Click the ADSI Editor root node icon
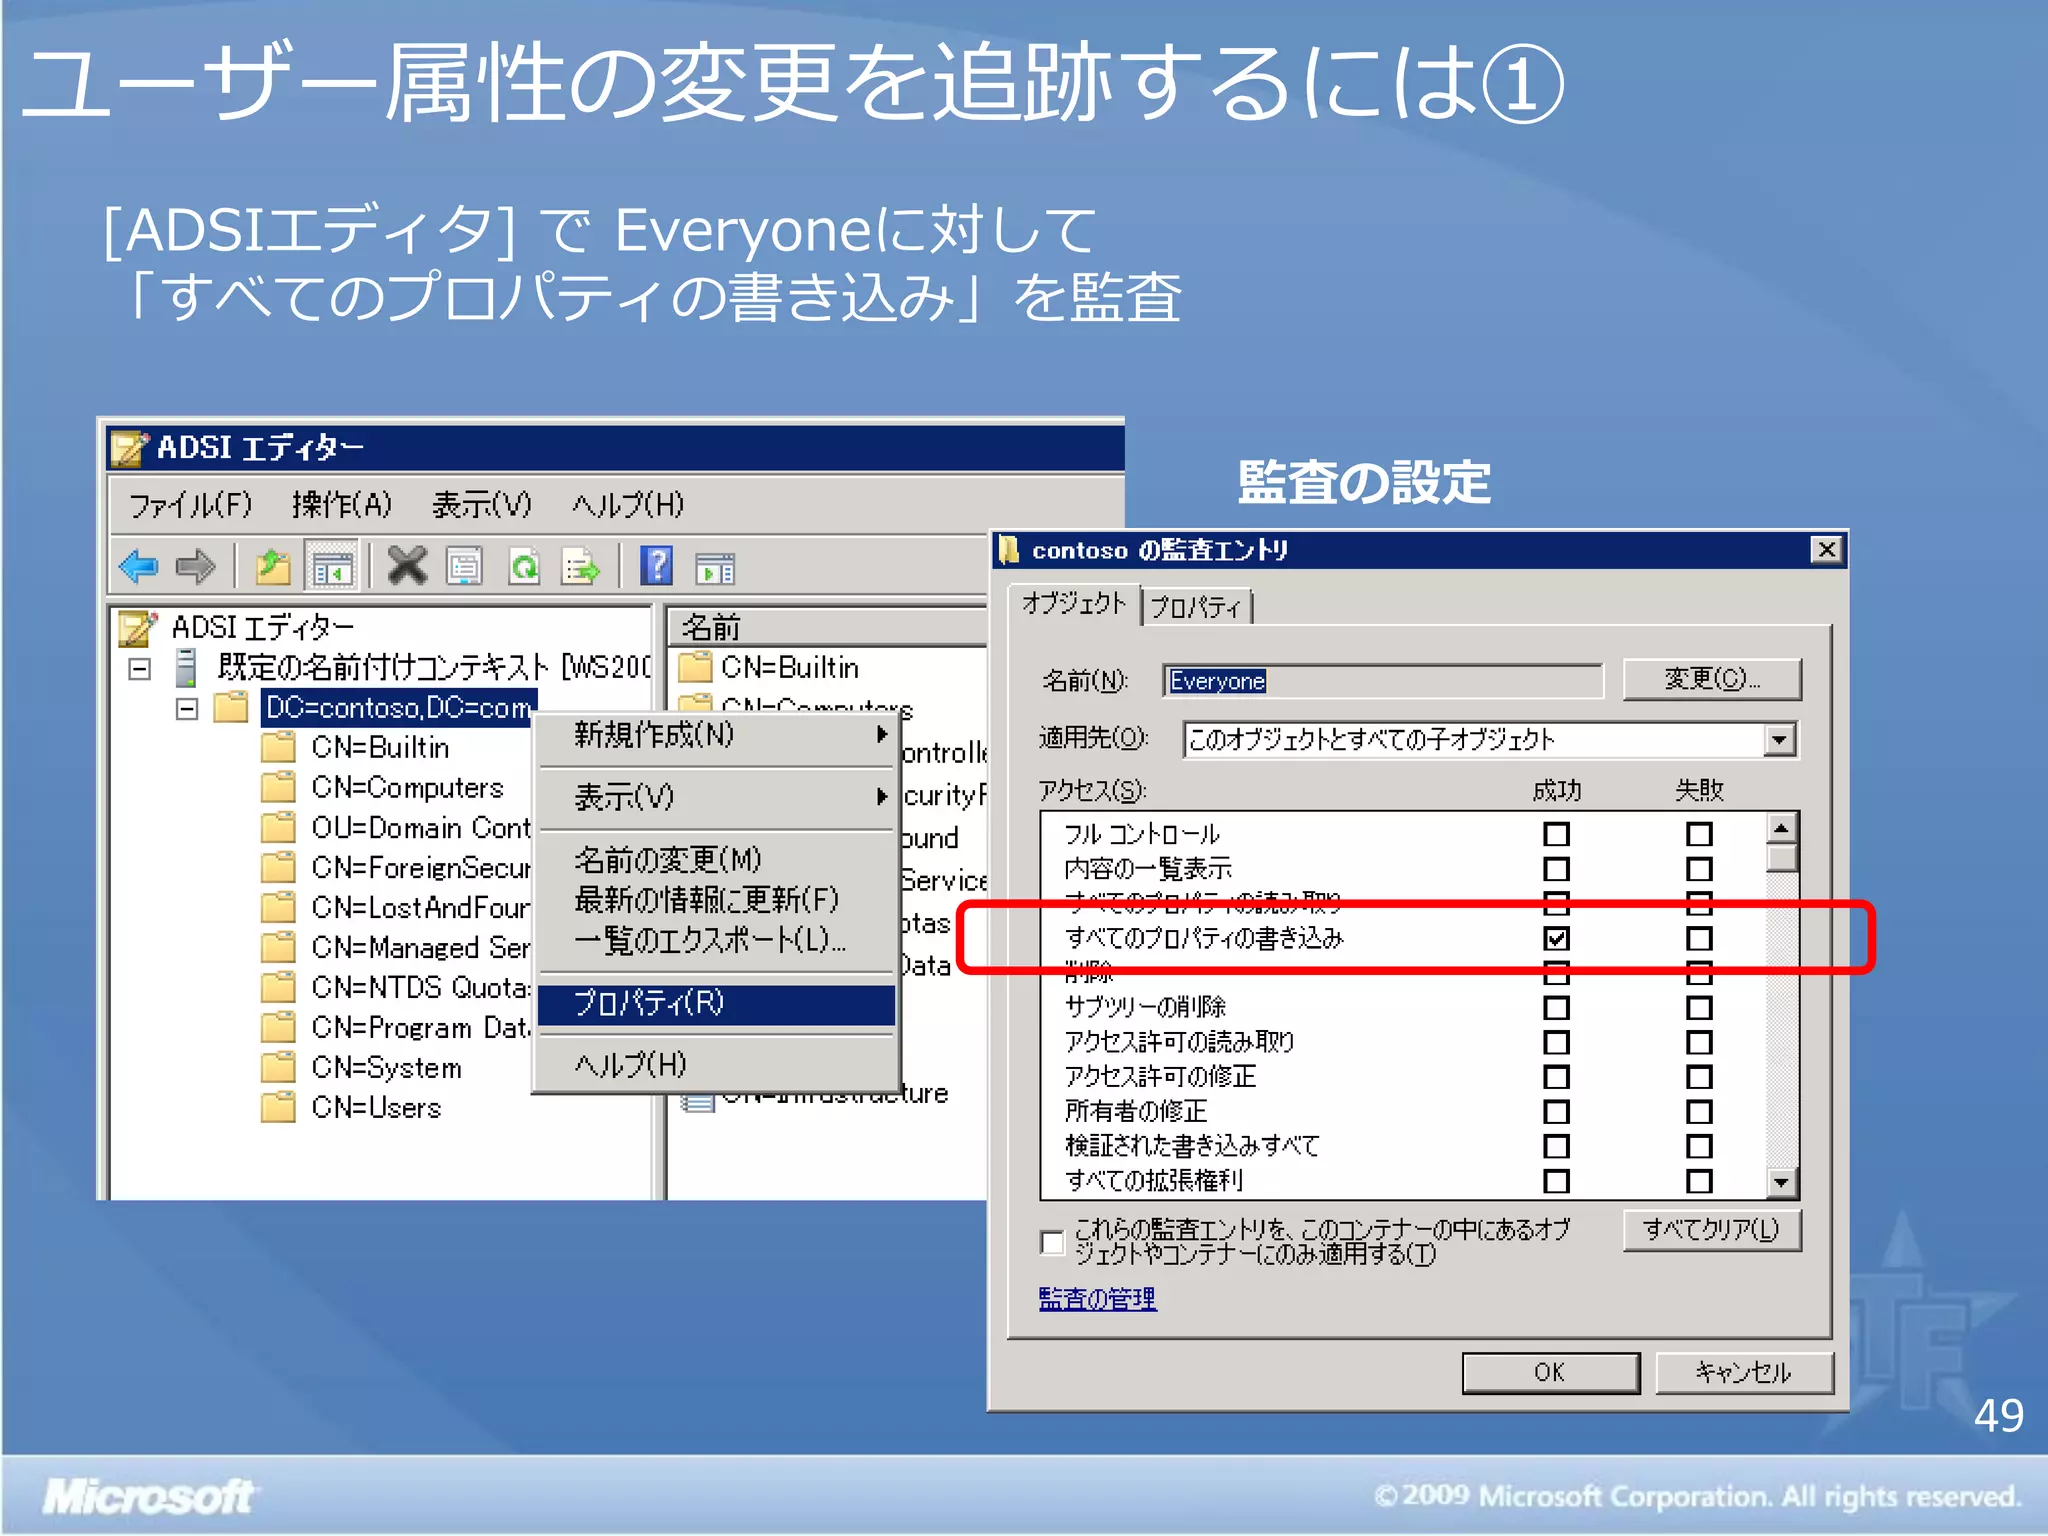 click(137, 628)
